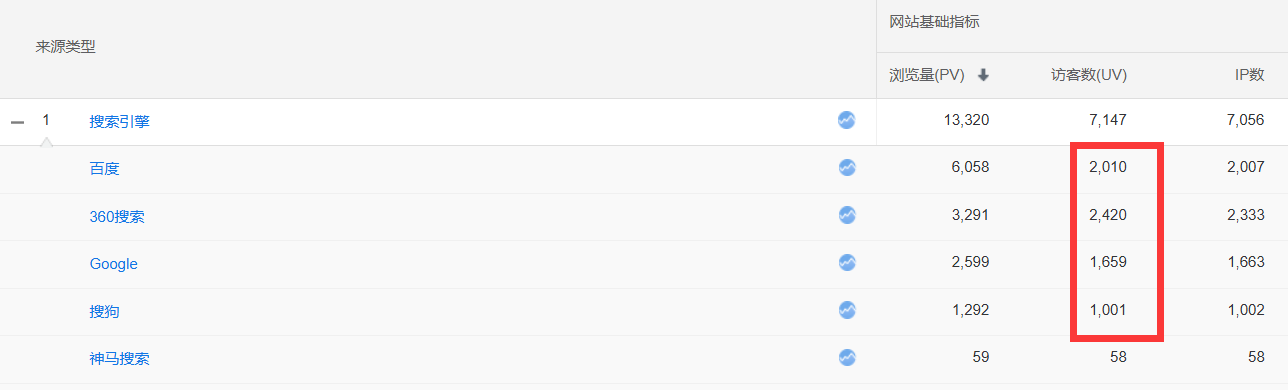Open trend chart icon for 搜狗 row

847,310
